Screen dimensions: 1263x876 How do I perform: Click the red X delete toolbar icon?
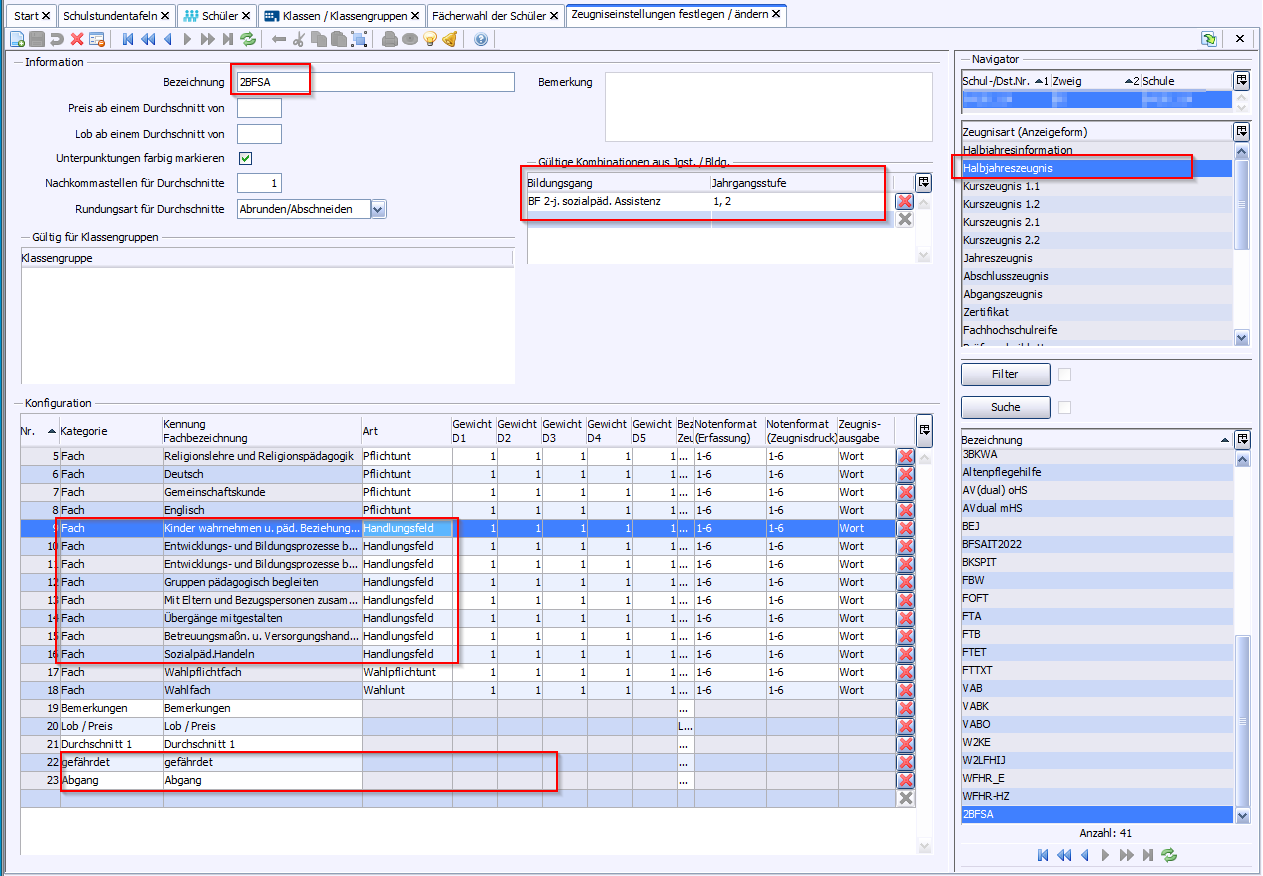coord(77,39)
